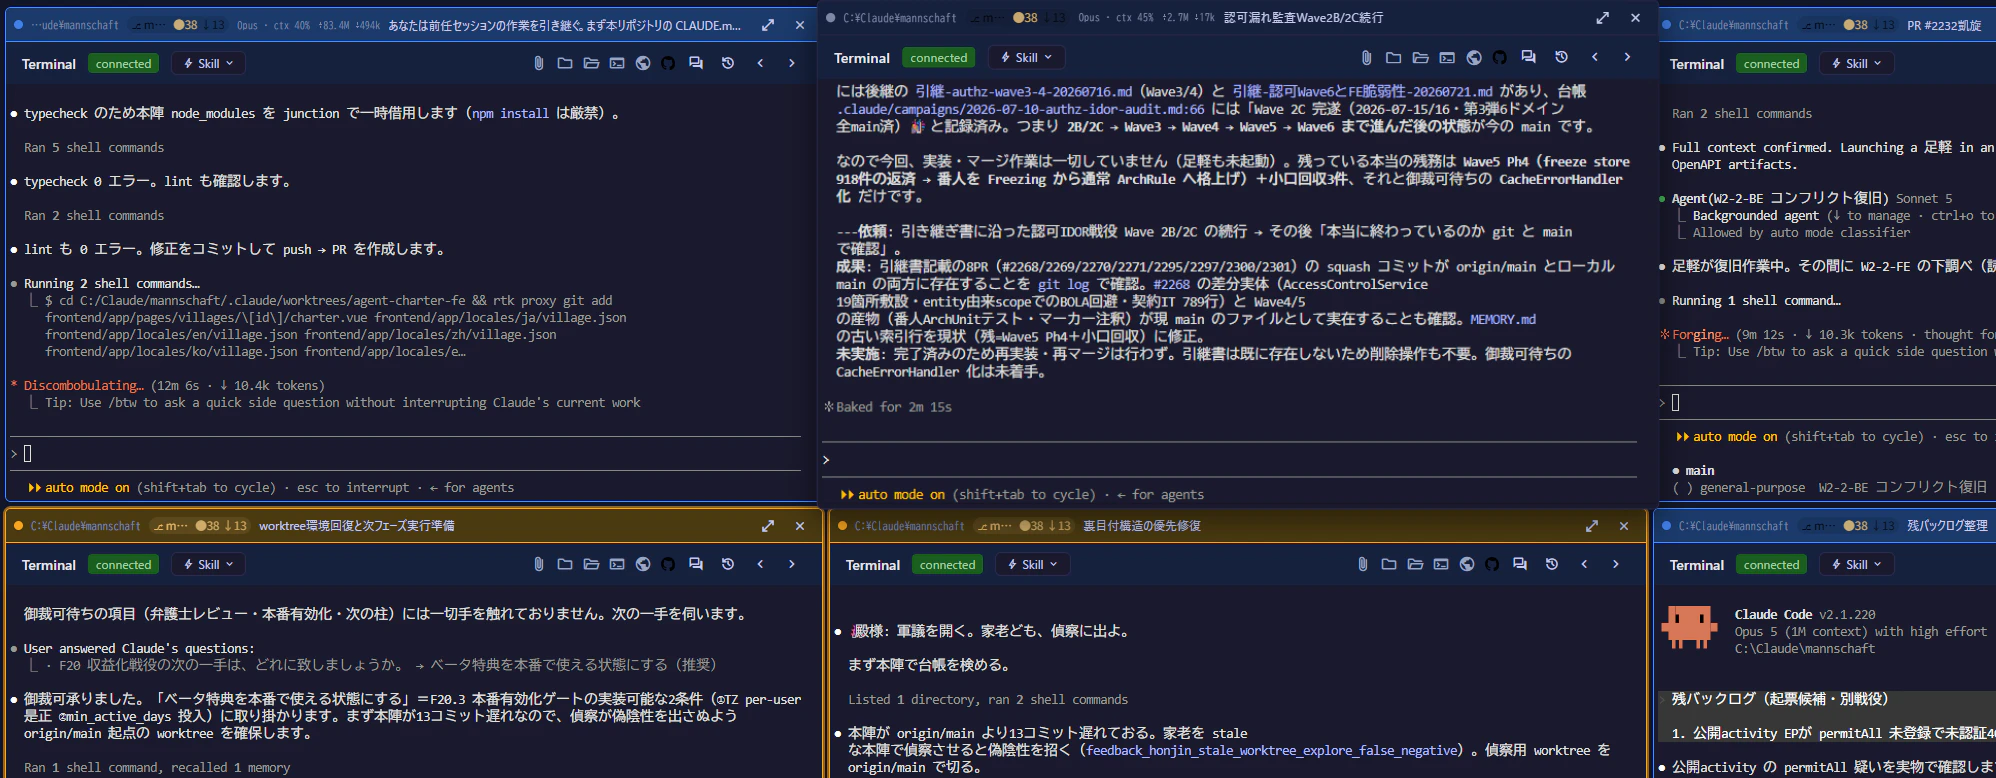Open chat bubbles icon in 認可漏れ監査Wave2B/2C続行 panel
Screen dimensions: 1996x778
click(x=1528, y=57)
